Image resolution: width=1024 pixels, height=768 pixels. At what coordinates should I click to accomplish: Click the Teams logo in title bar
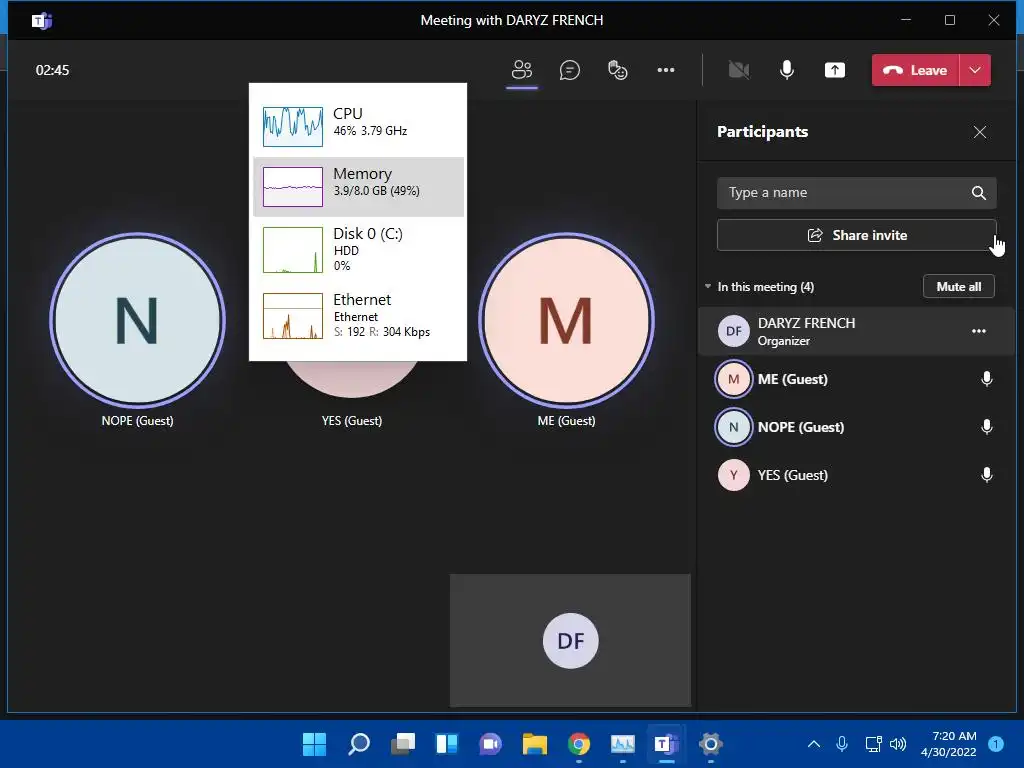[x=42, y=20]
